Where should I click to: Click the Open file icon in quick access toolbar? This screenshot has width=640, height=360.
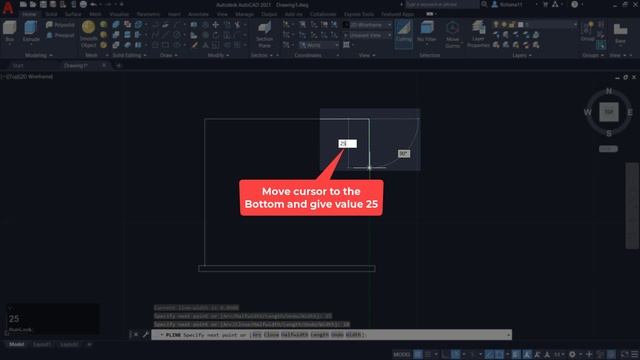[33, 4]
